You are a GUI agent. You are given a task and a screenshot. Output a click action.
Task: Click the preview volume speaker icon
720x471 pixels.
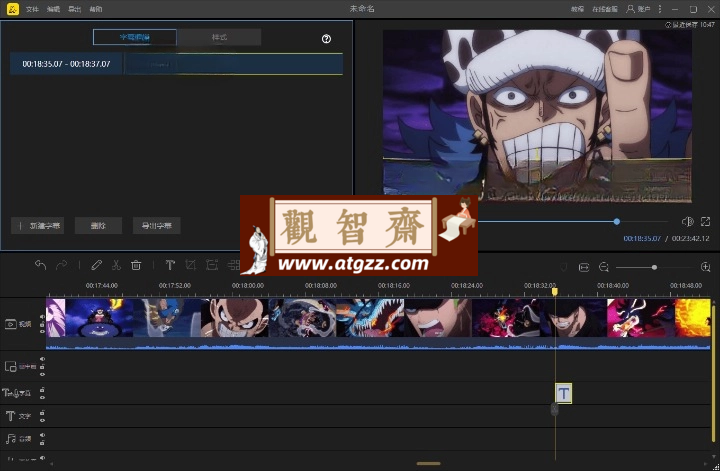click(x=687, y=222)
